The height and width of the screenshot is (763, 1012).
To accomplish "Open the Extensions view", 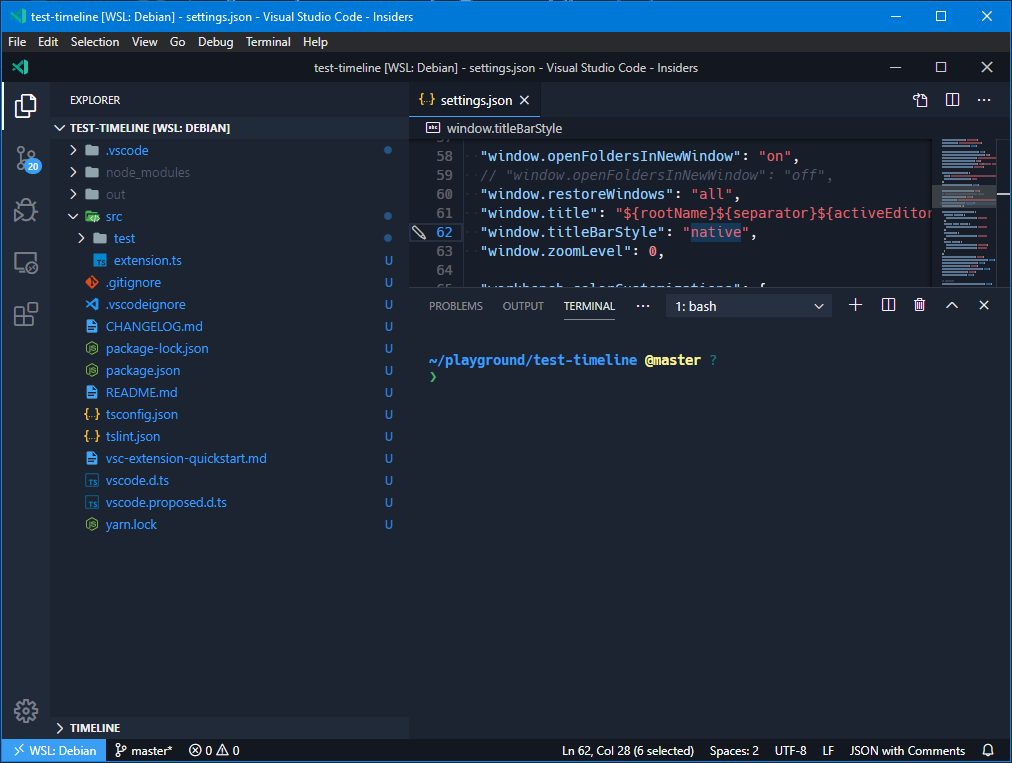I will (25, 314).
